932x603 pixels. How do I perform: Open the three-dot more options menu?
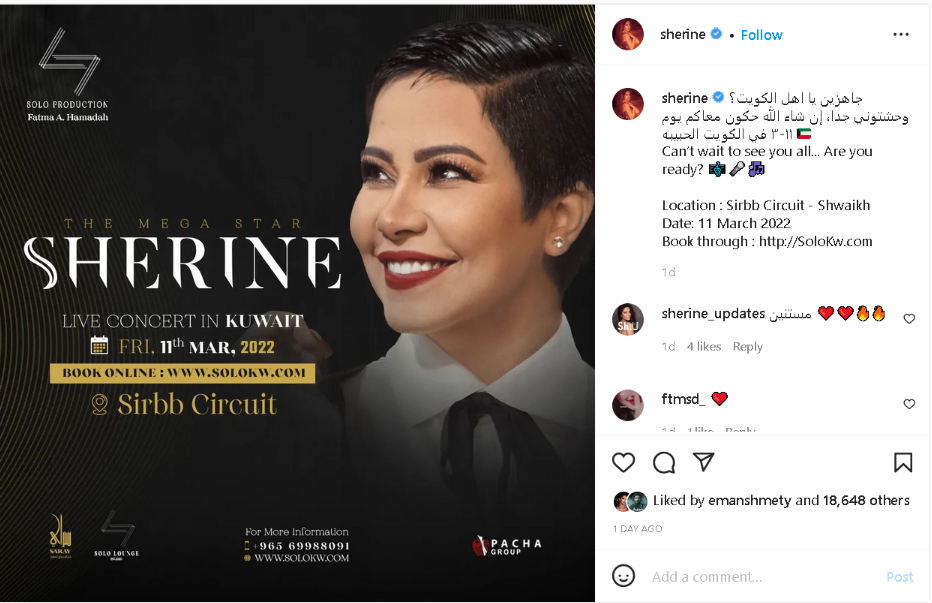[900, 34]
